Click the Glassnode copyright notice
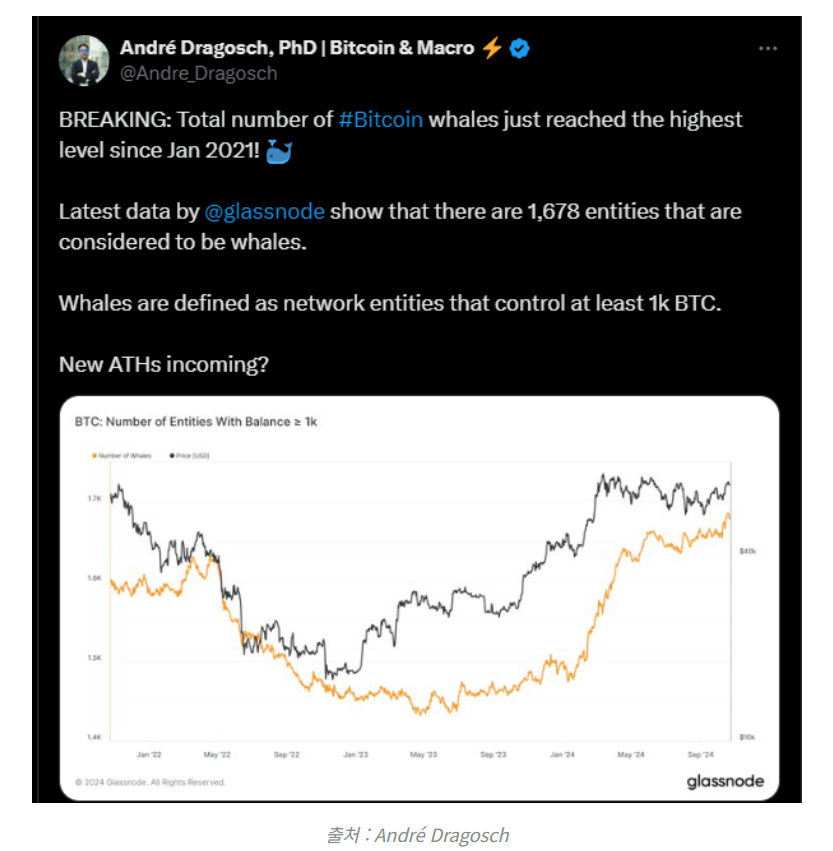833x851 pixels. coord(150,782)
